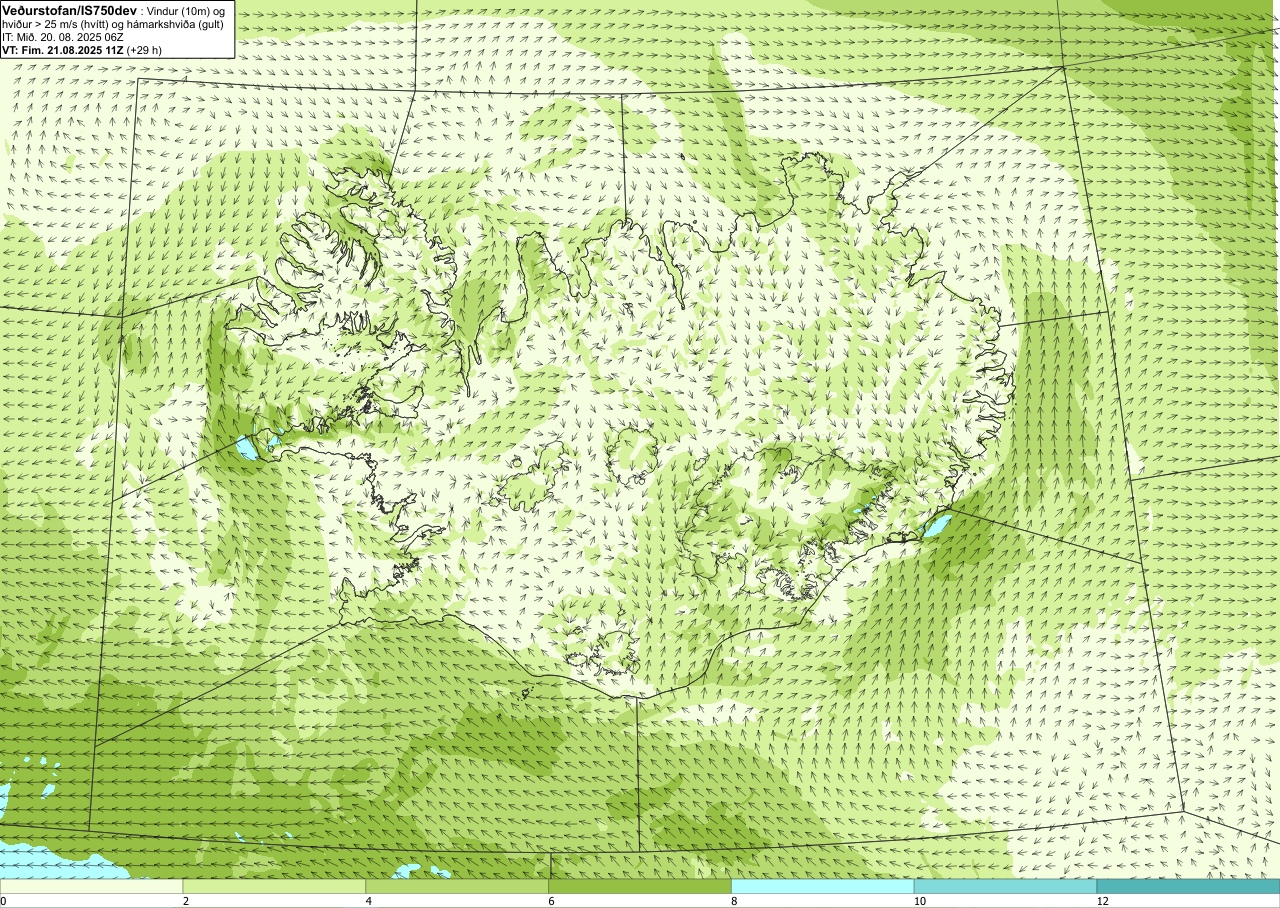Click the legend label '6'
Image resolution: width=1280 pixels, height=908 pixels.
552,901
